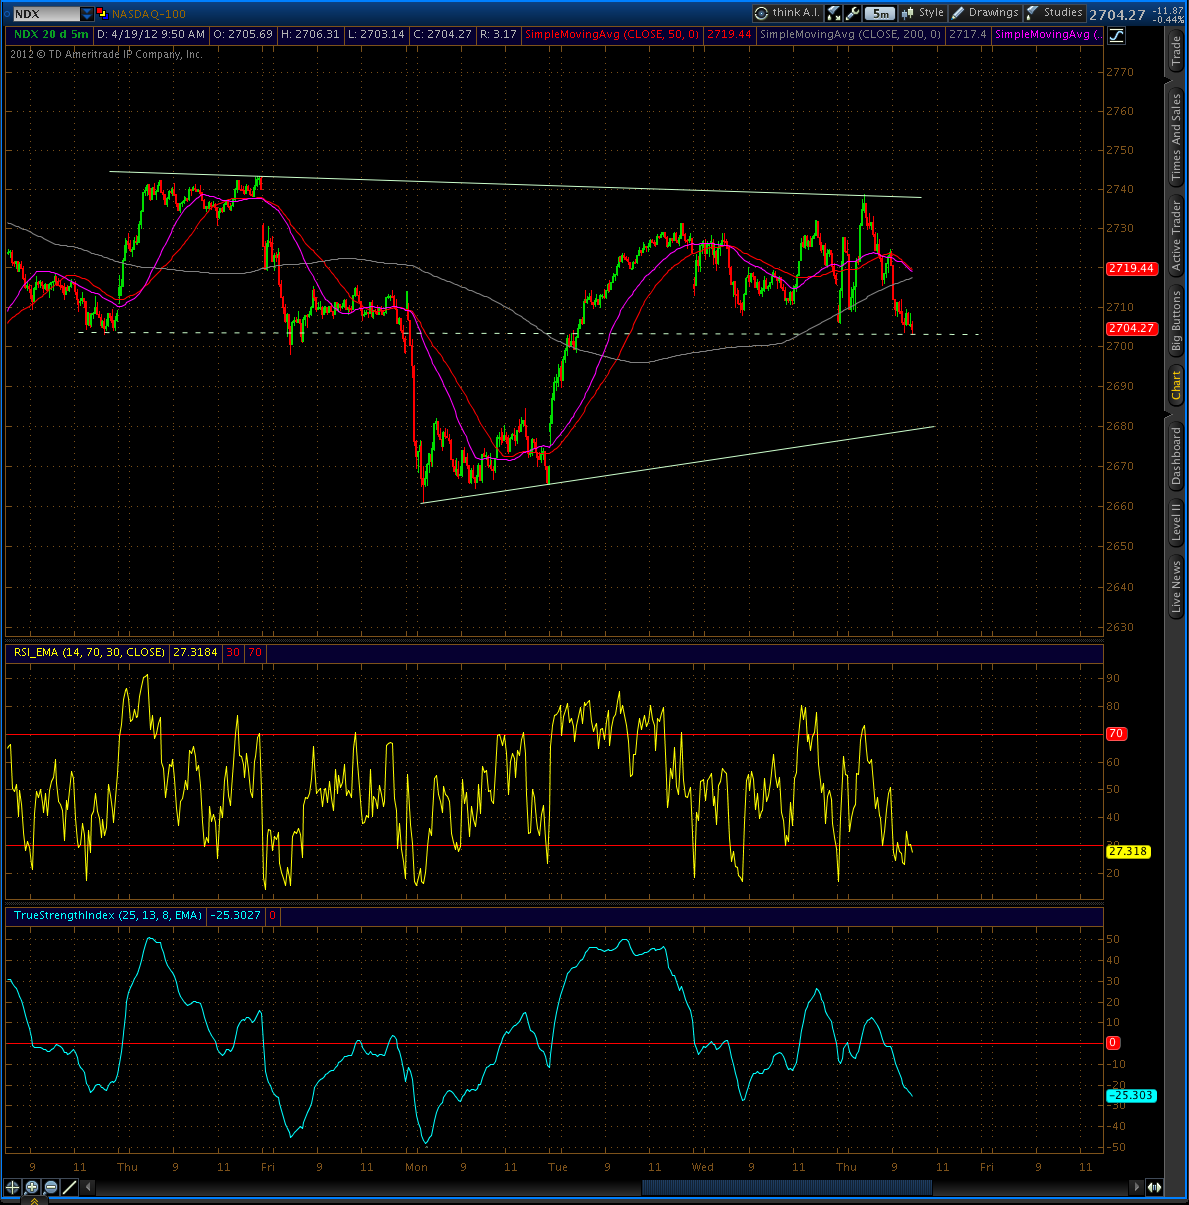
Task: Switch to Times And Sales side tab
Action: pyautogui.click(x=1177, y=137)
